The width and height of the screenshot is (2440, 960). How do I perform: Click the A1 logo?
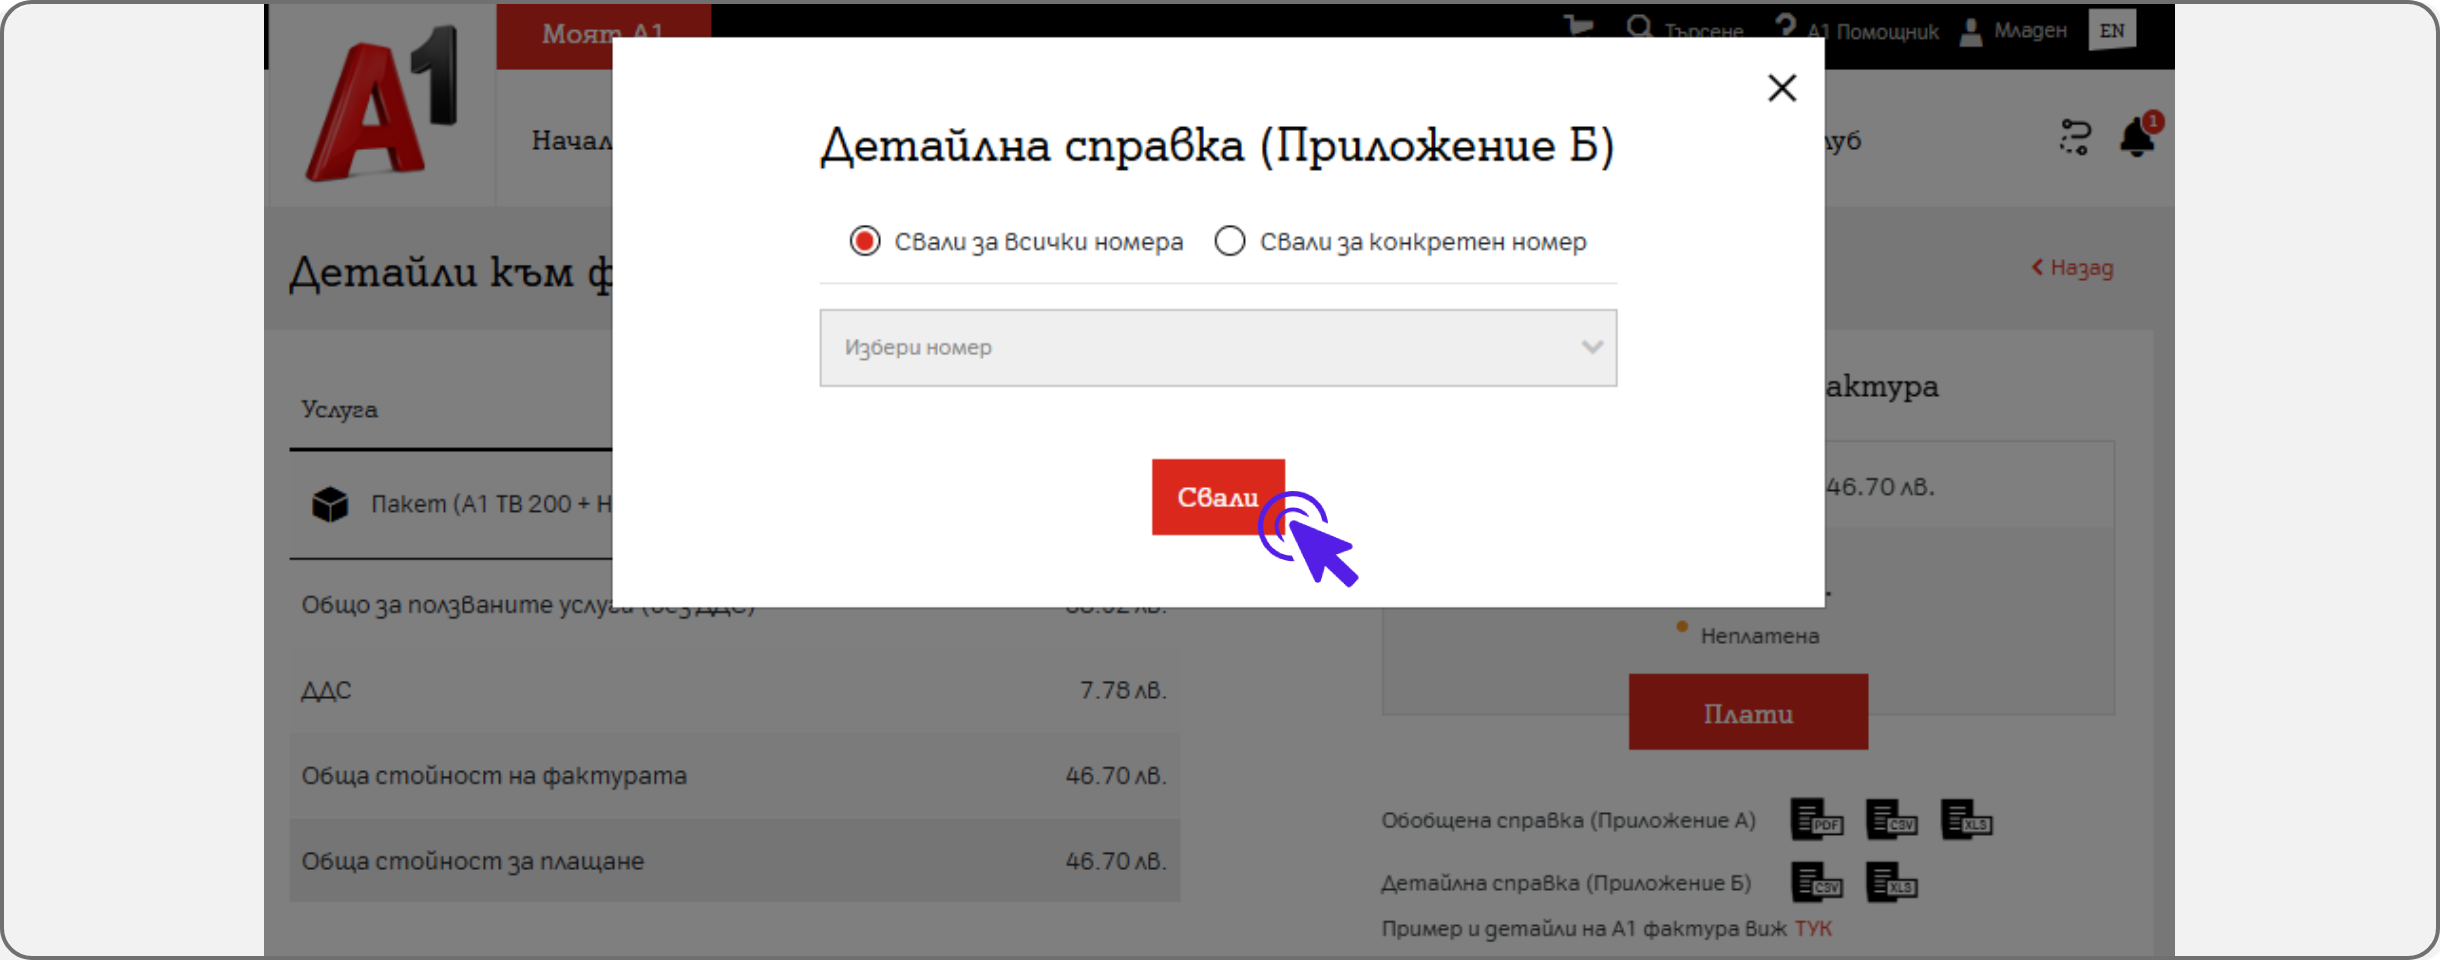tap(382, 105)
